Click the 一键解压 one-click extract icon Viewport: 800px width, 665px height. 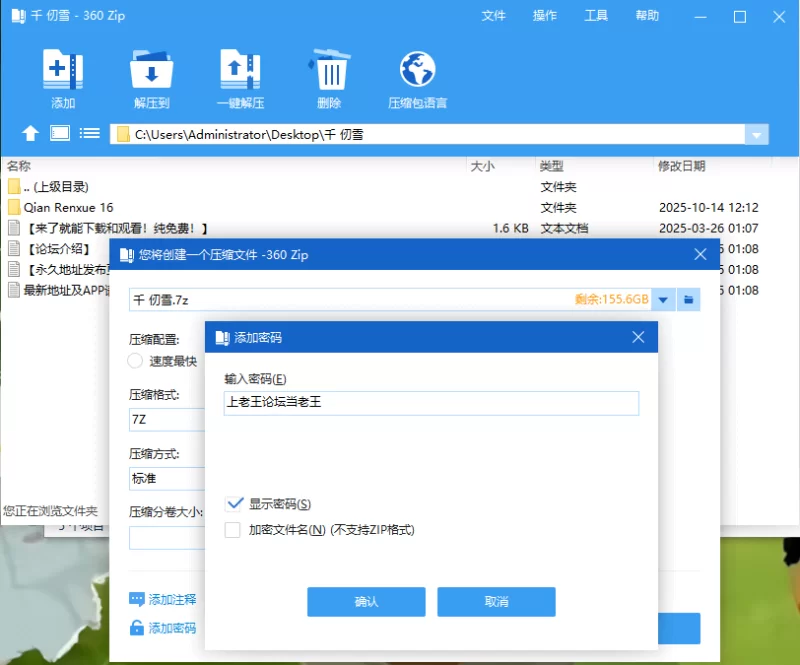point(240,72)
